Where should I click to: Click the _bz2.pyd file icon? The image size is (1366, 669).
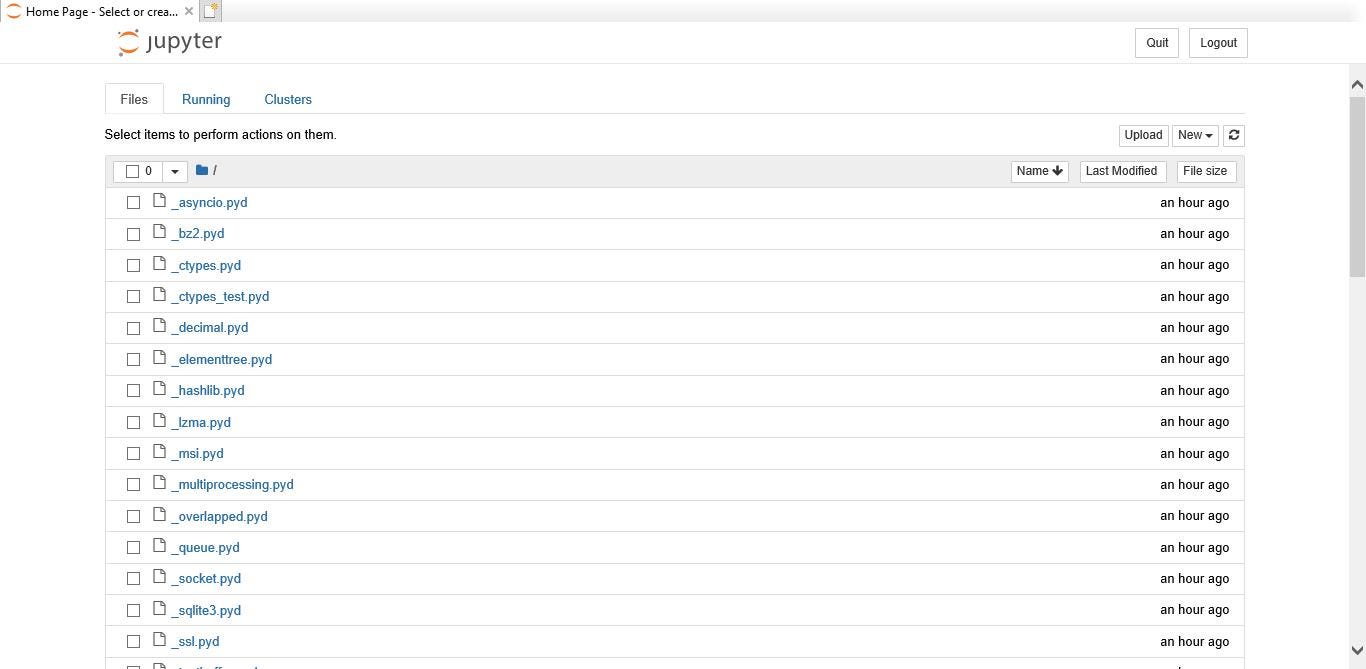pos(160,233)
